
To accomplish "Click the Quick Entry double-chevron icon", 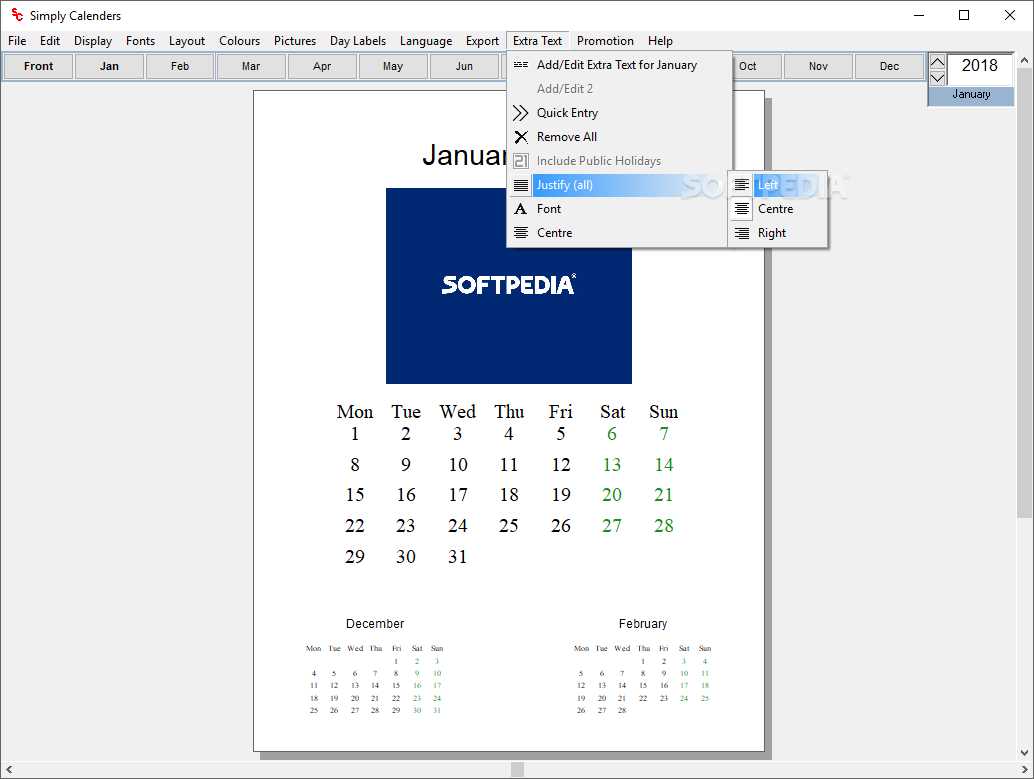I will (521, 113).
